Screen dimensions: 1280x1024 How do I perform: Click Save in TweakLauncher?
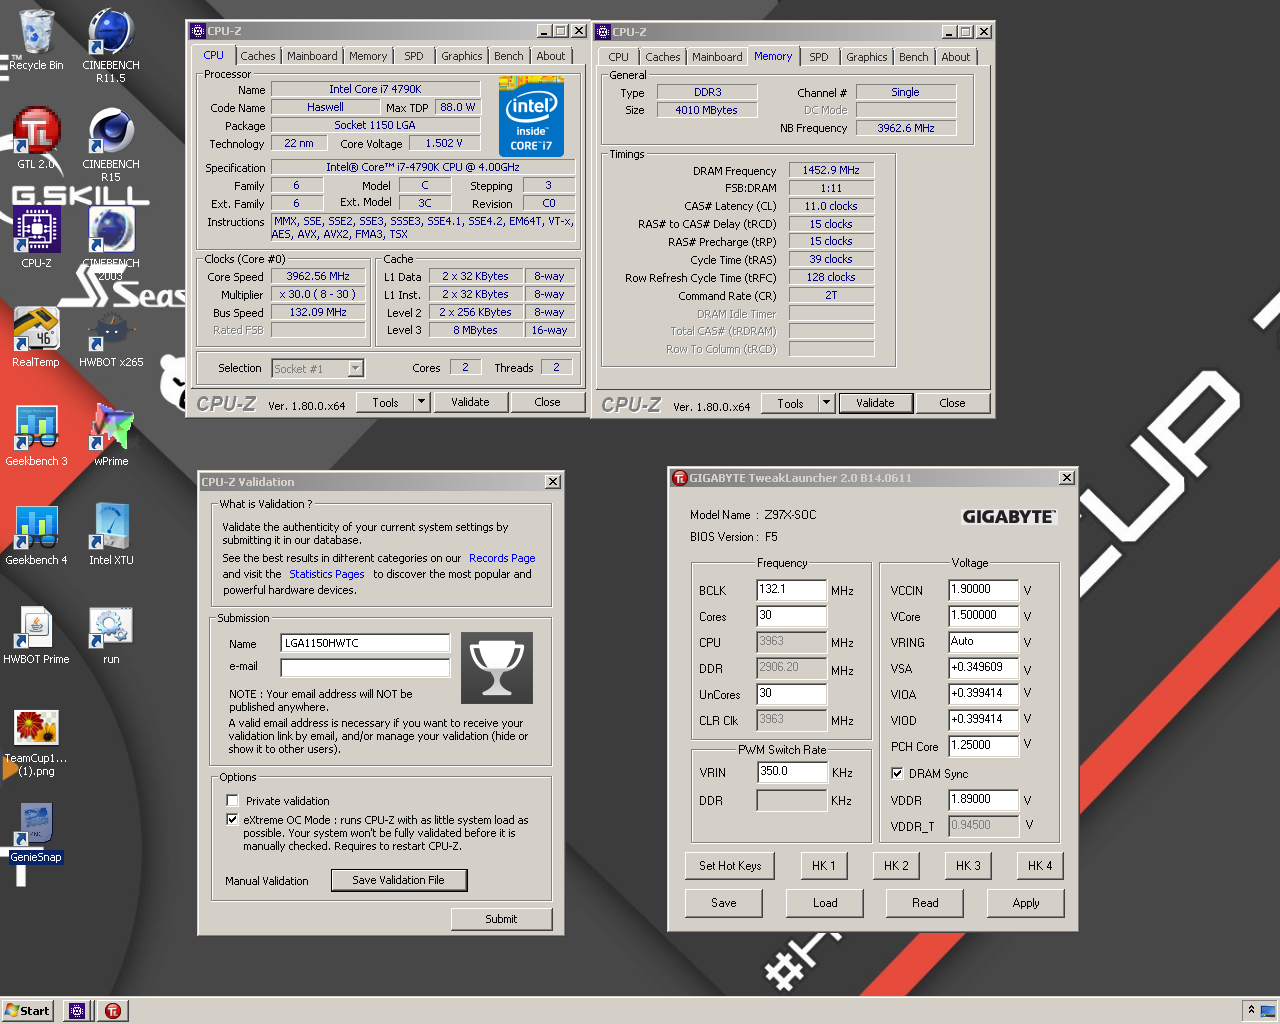click(x=724, y=903)
